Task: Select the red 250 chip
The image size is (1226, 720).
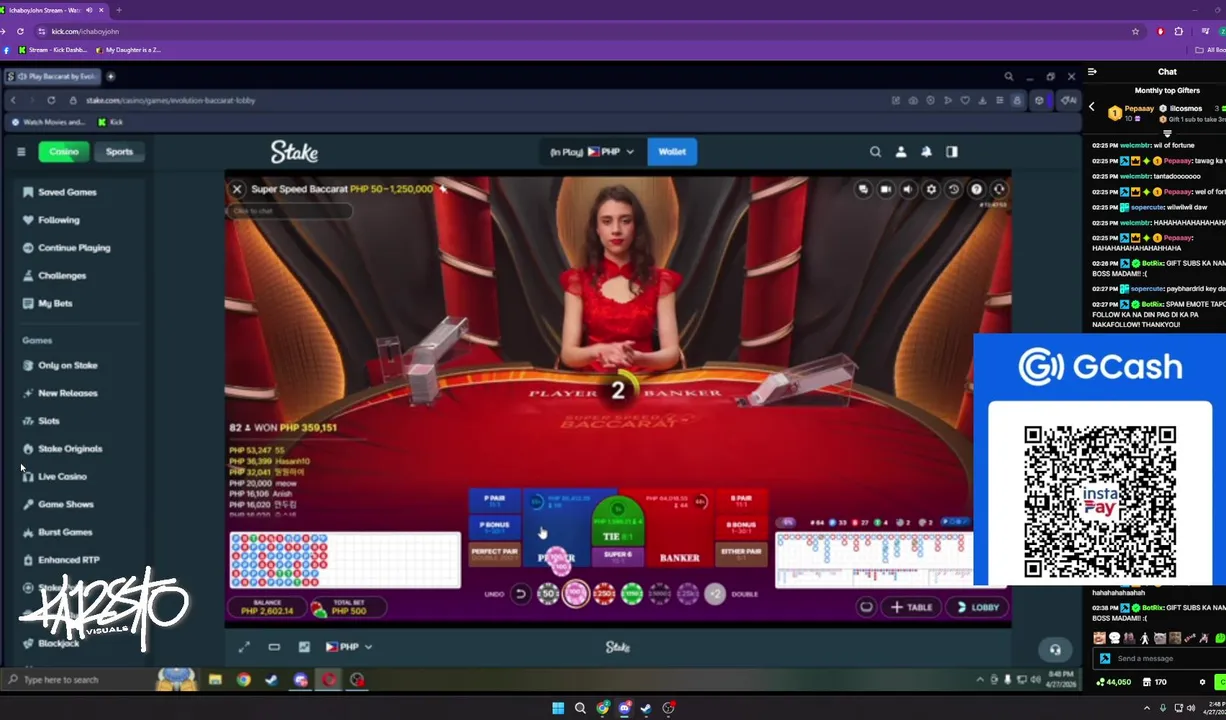Action: [x=604, y=594]
